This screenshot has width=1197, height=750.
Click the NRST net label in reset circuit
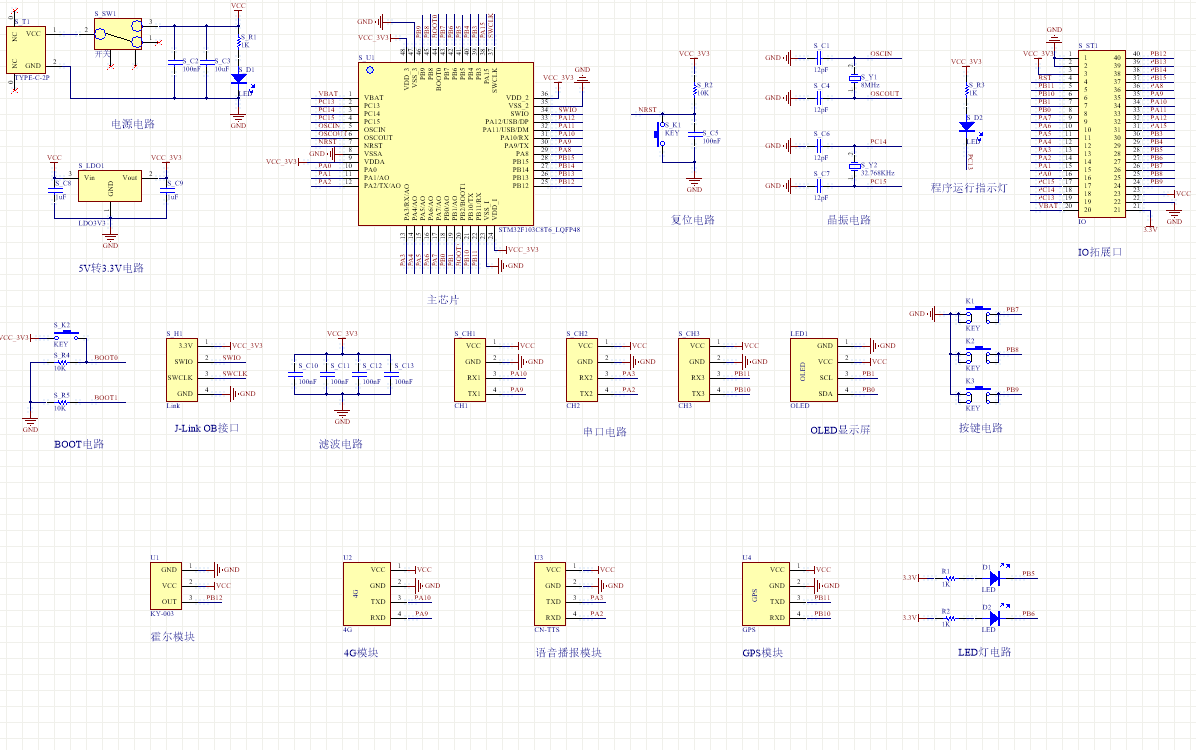pos(647,110)
